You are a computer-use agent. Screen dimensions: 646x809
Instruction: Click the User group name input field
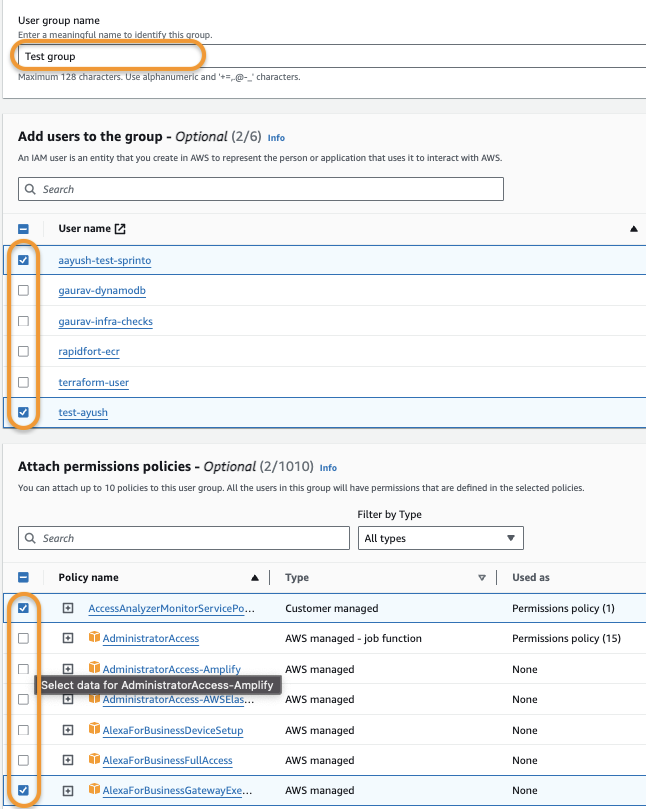tap(332, 56)
